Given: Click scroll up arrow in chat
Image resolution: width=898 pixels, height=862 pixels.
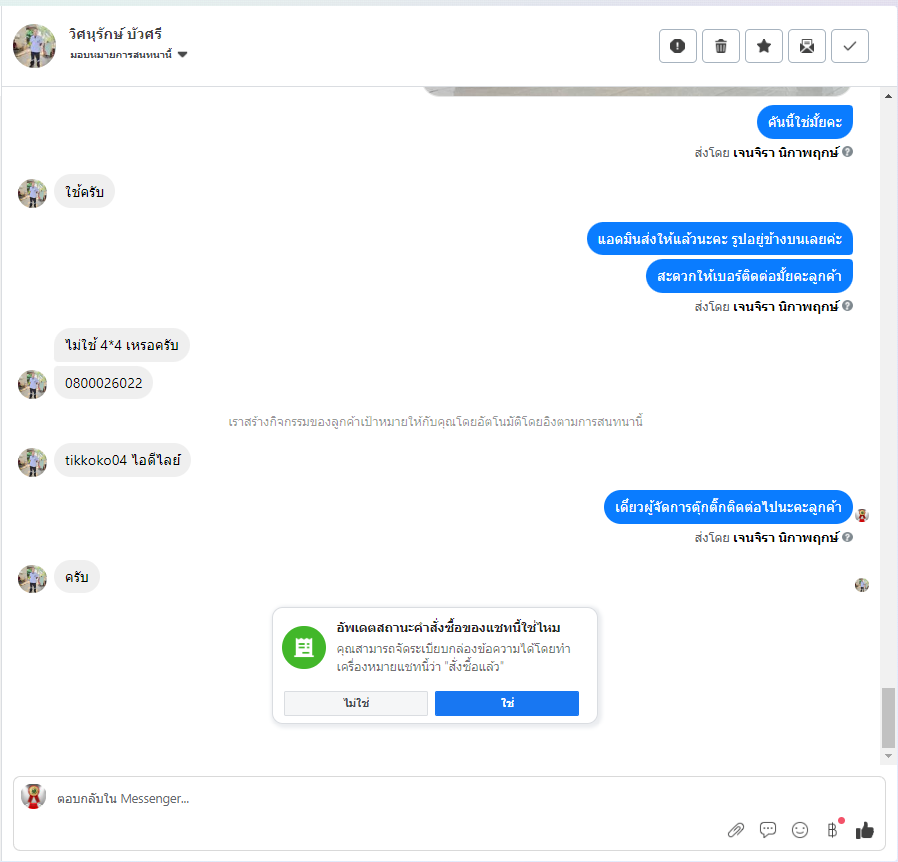Looking at the screenshot, I should [888, 96].
